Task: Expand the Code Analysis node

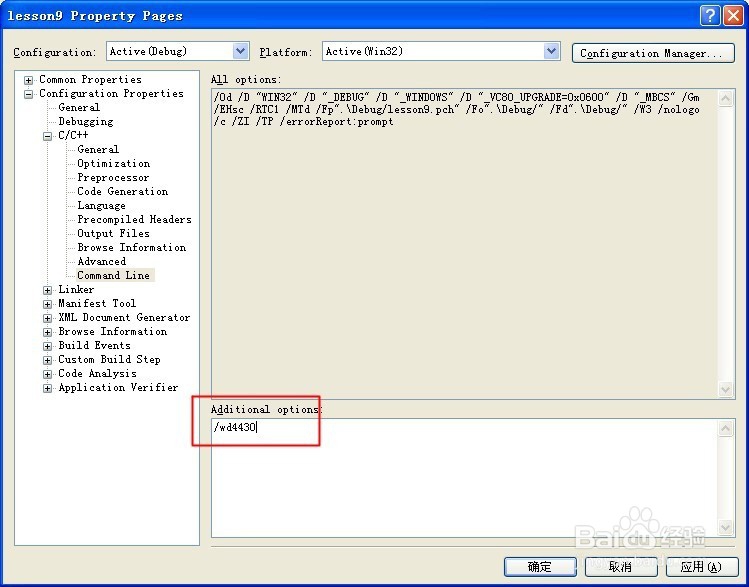Action: coord(47,374)
